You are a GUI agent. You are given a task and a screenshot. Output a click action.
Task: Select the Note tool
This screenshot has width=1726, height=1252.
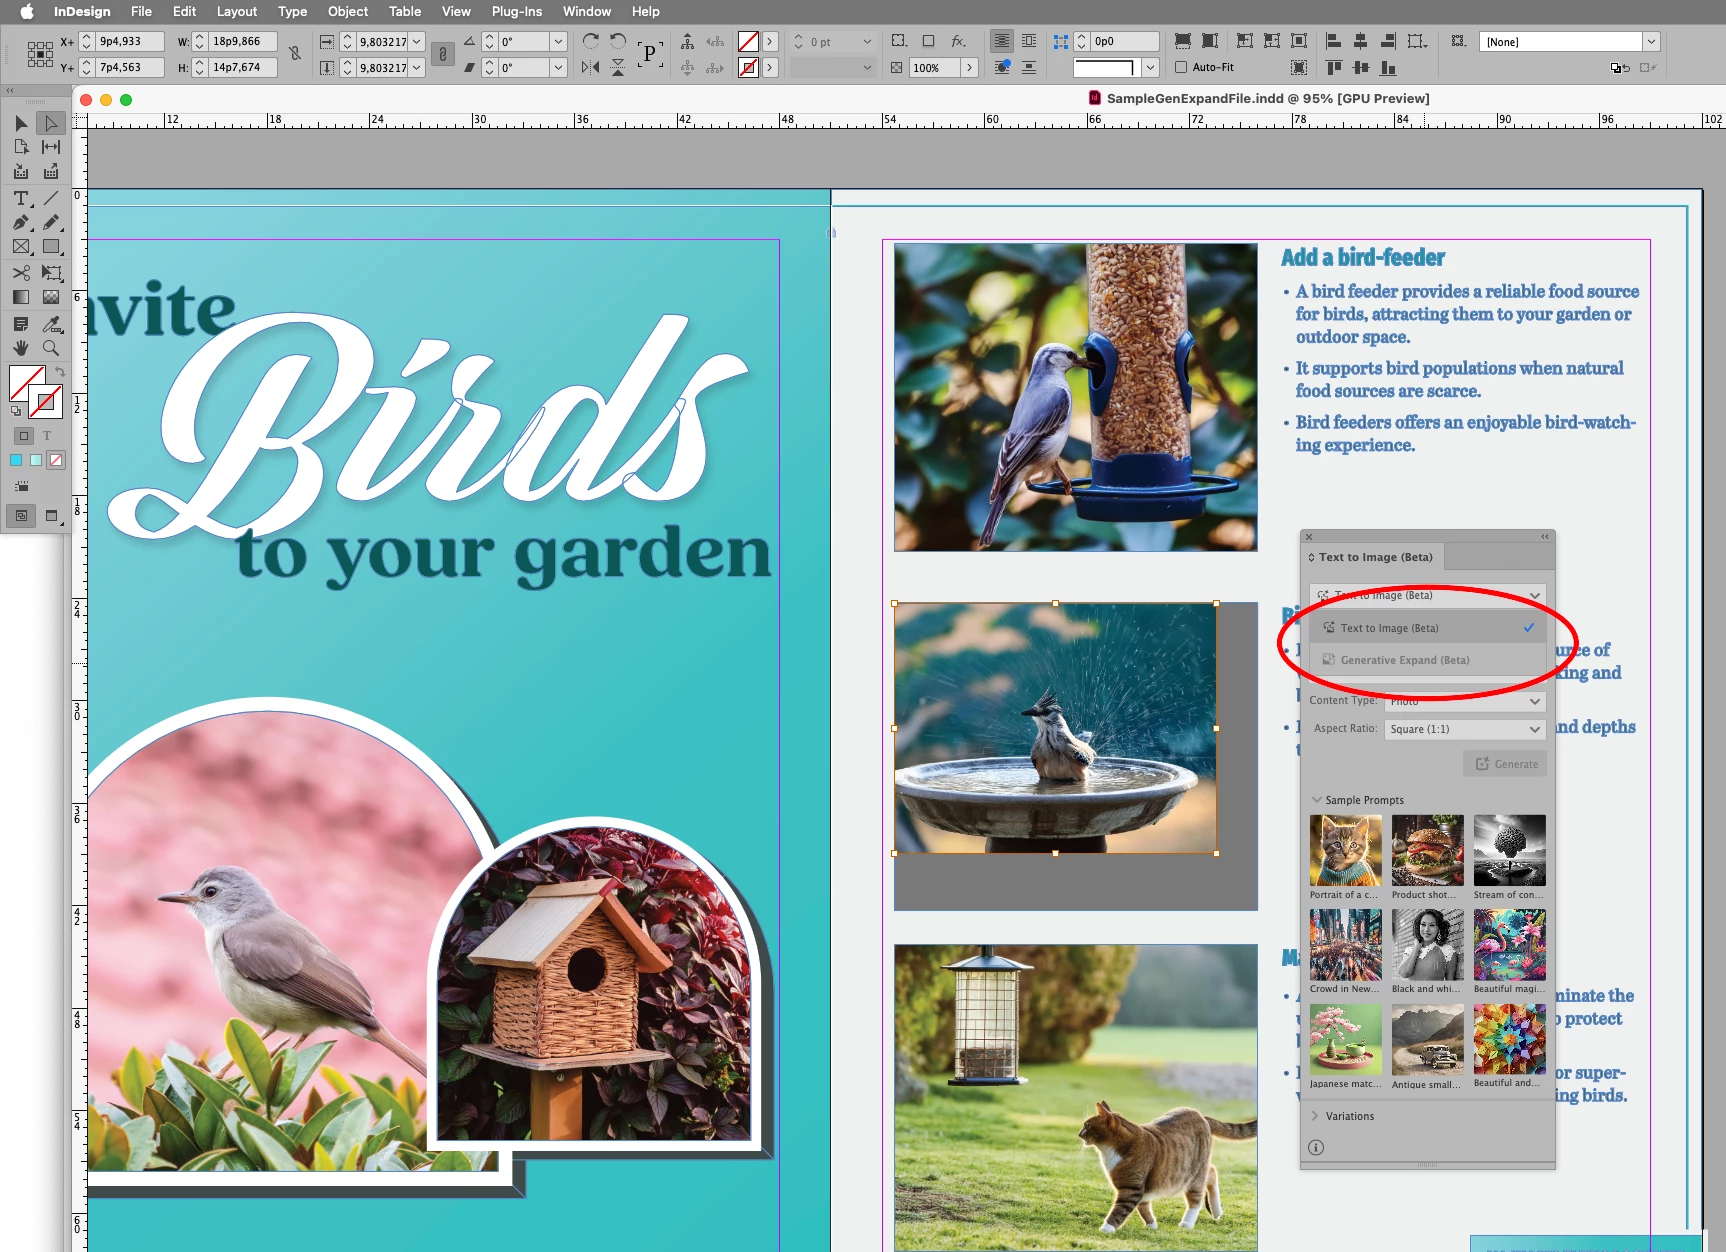[21, 324]
